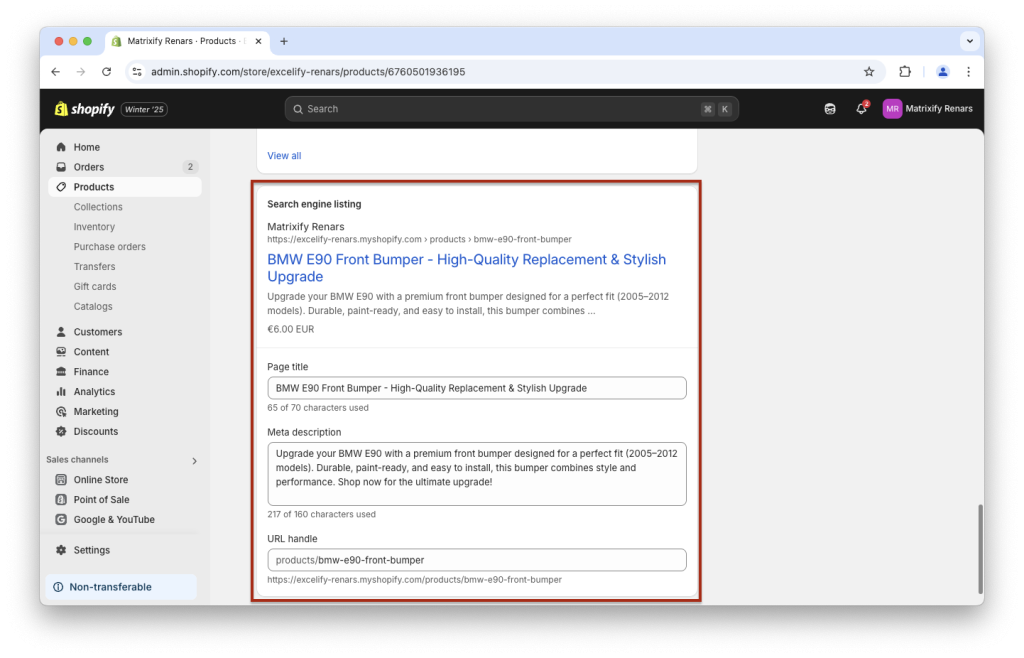Open the notifications bell

[x=861, y=108]
